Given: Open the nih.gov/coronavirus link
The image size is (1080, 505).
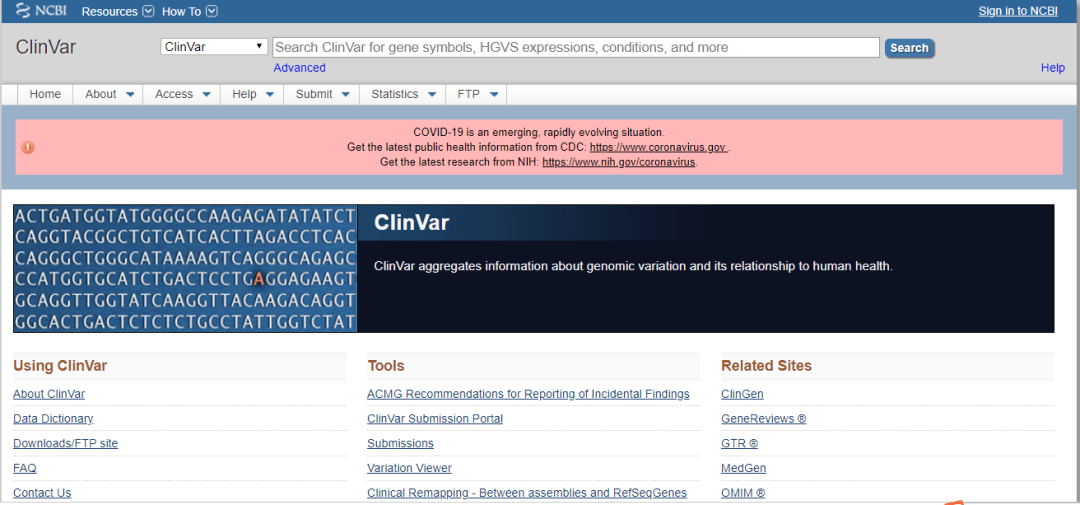Looking at the screenshot, I should click(x=619, y=163).
